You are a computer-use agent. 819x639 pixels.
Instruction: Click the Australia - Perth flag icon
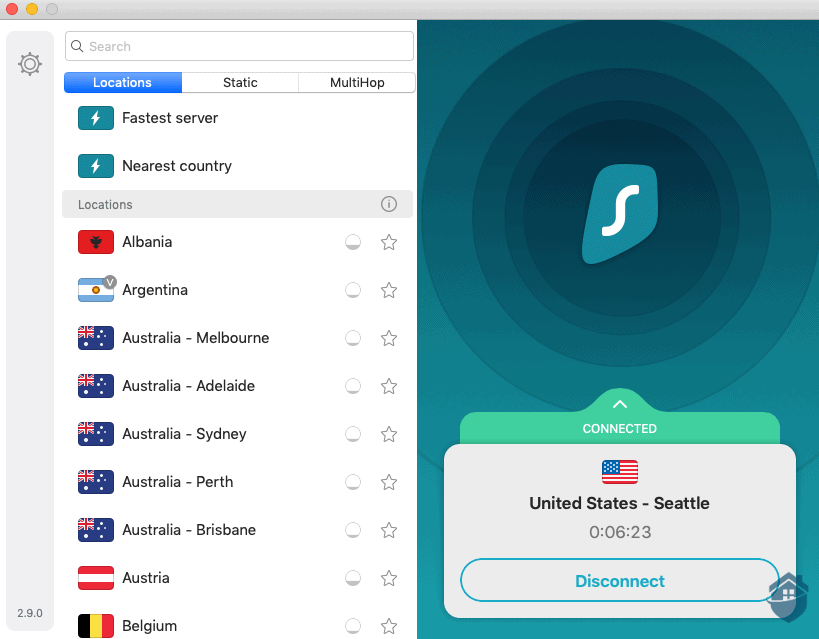click(x=96, y=482)
